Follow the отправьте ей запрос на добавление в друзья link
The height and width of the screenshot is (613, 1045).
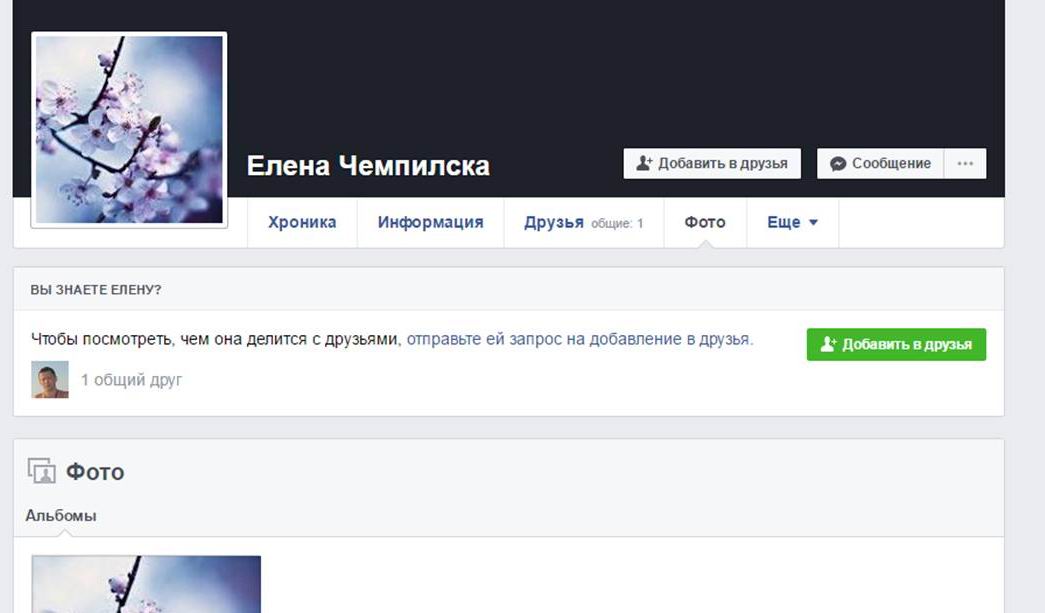coord(579,339)
